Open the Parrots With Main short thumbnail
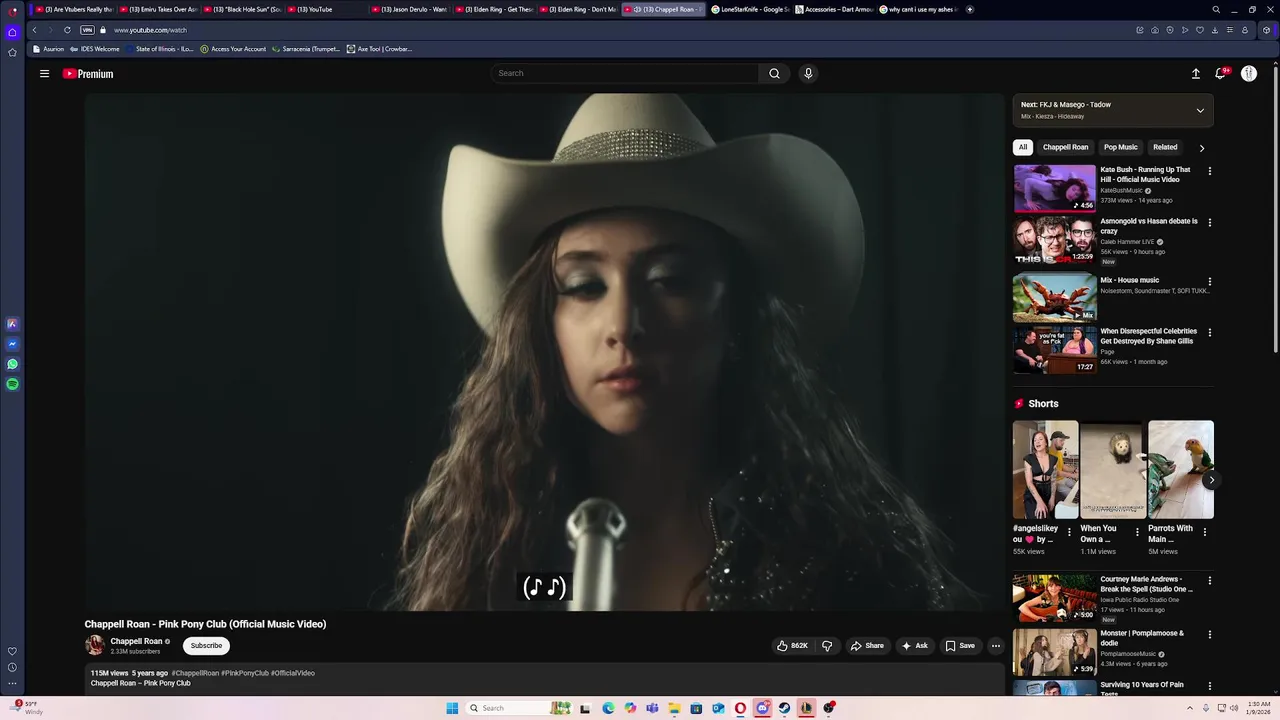This screenshot has width=1280, height=720. (x=1181, y=469)
